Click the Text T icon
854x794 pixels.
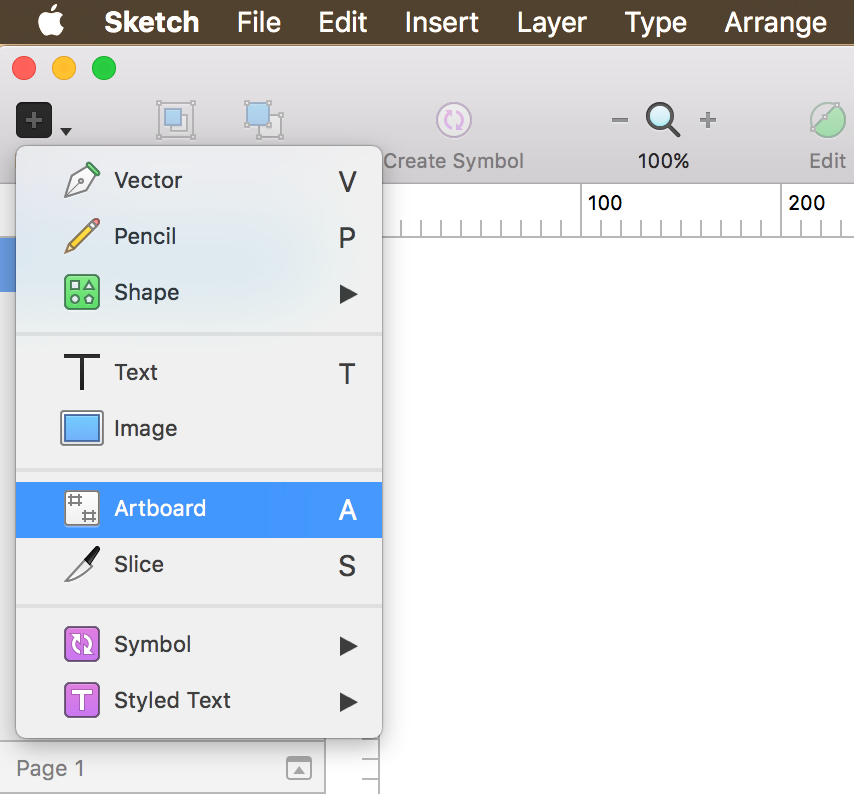(x=82, y=372)
